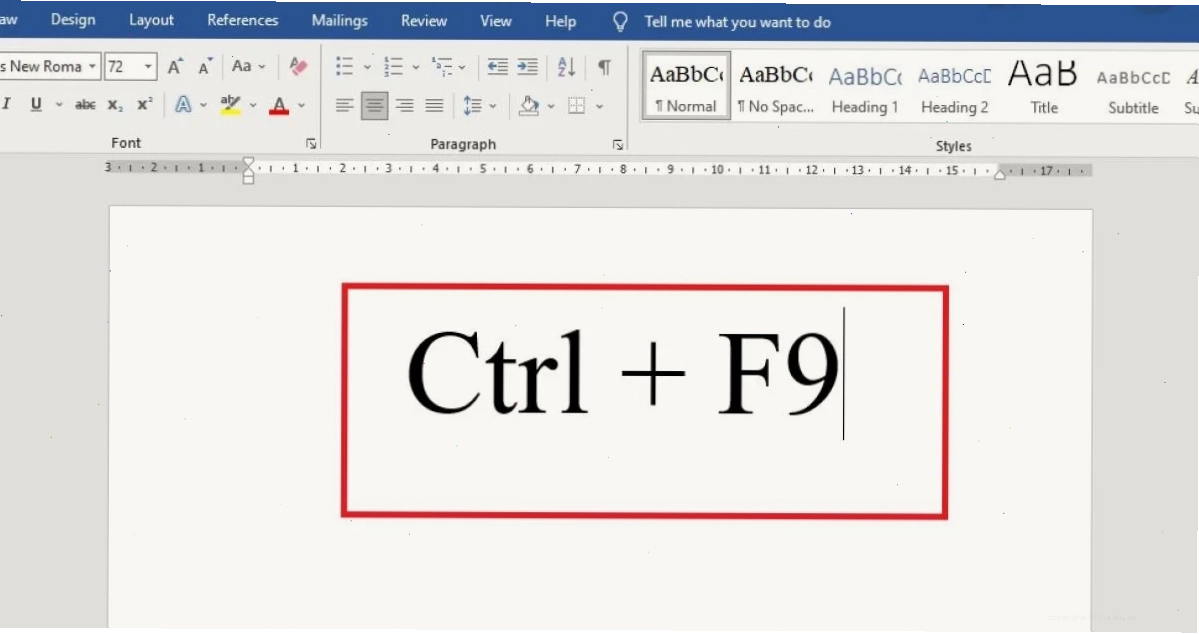This screenshot has width=1199, height=634.
Task: Open the Layout tab
Action: click(x=151, y=20)
